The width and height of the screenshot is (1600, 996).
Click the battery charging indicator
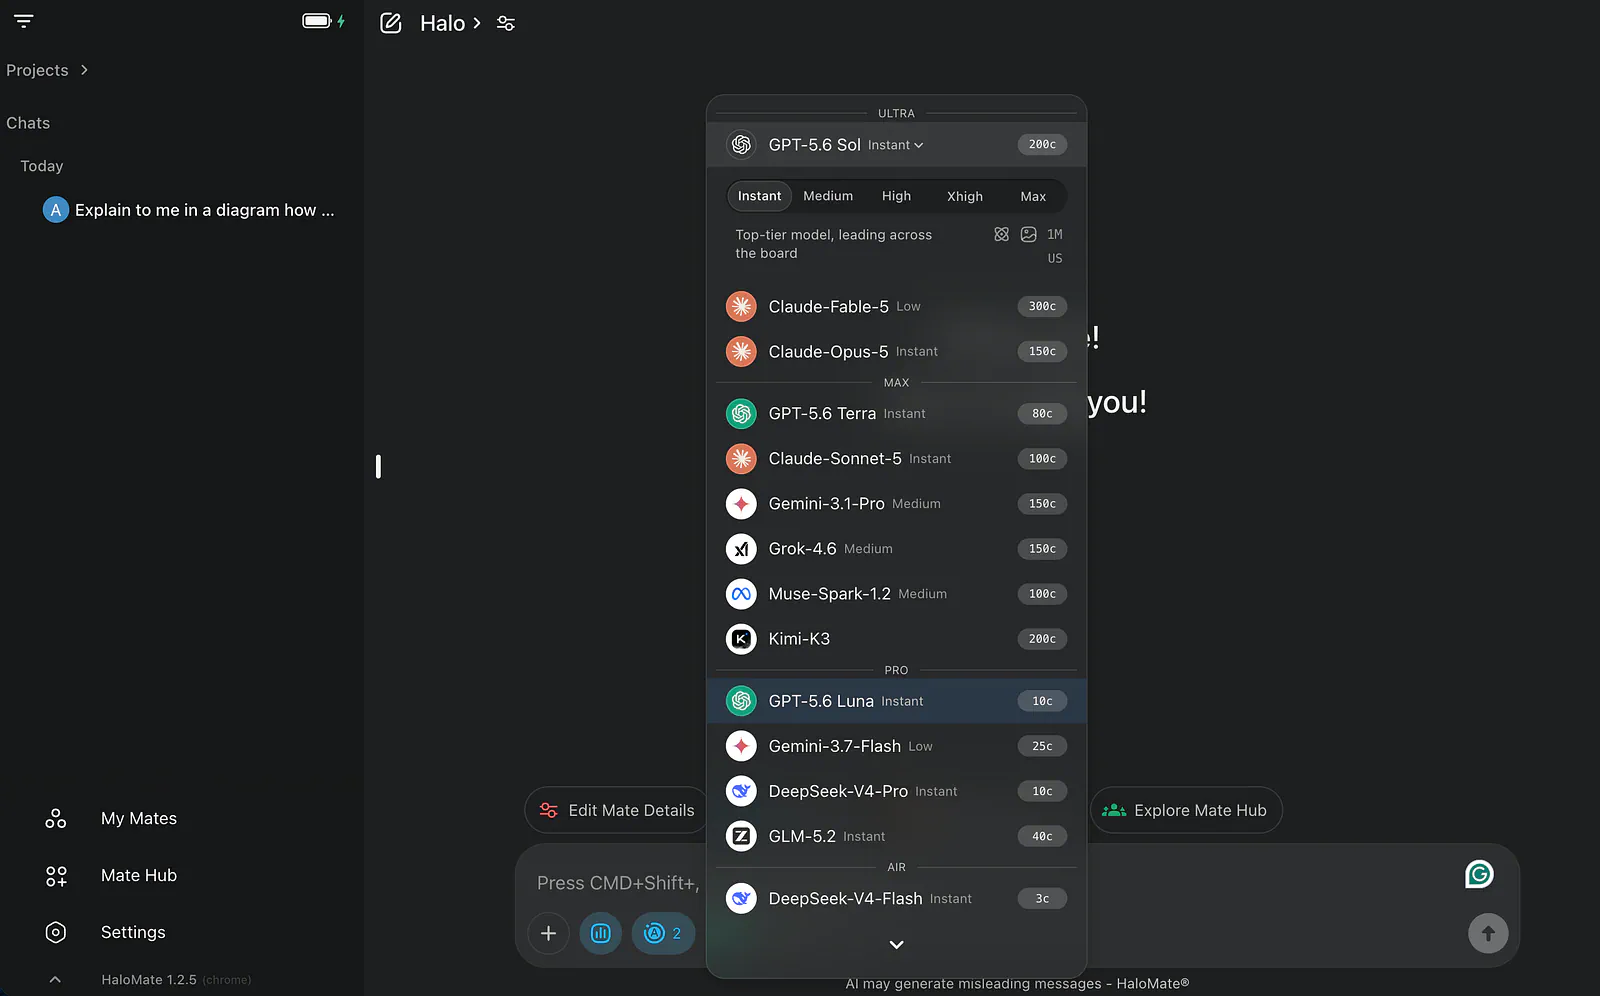tap(324, 21)
